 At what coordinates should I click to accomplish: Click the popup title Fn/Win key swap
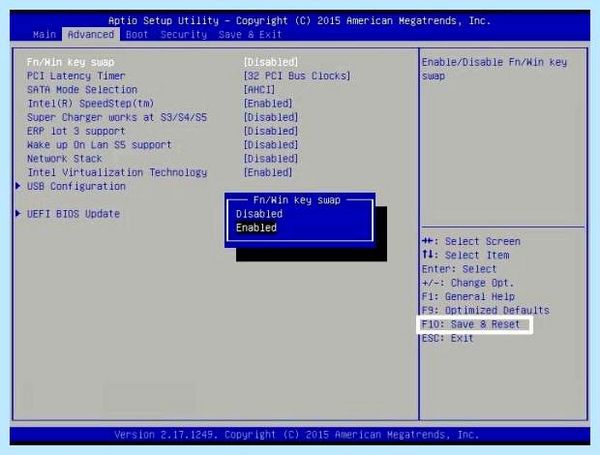tap(297, 200)
